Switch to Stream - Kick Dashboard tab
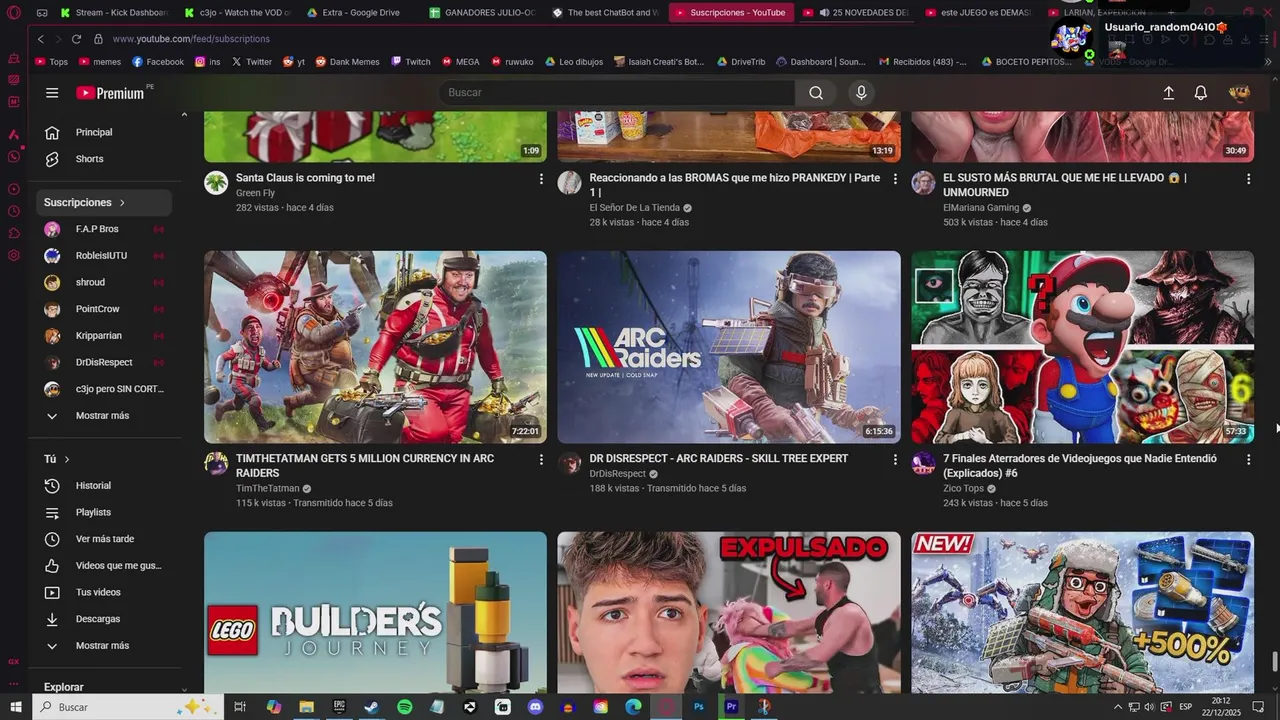 pos(113,13)
